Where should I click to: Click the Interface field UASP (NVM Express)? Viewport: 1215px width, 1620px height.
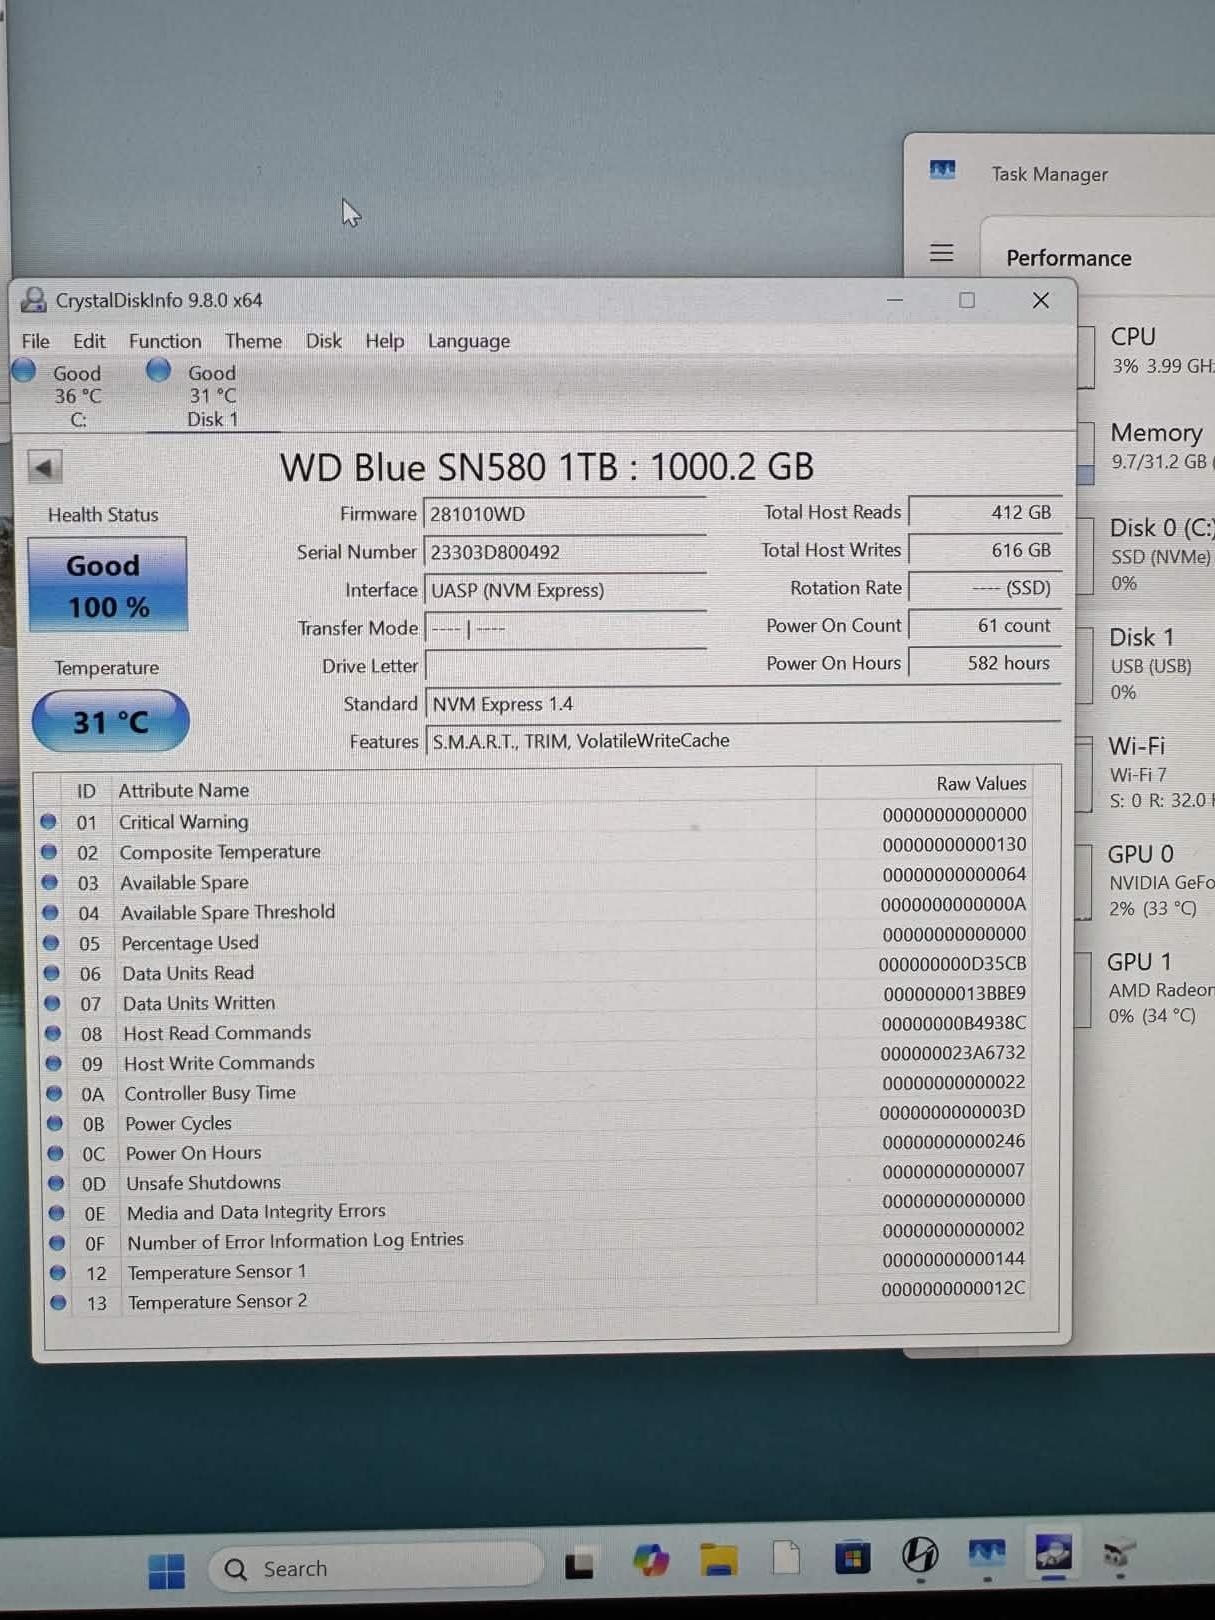coord(565,590)
